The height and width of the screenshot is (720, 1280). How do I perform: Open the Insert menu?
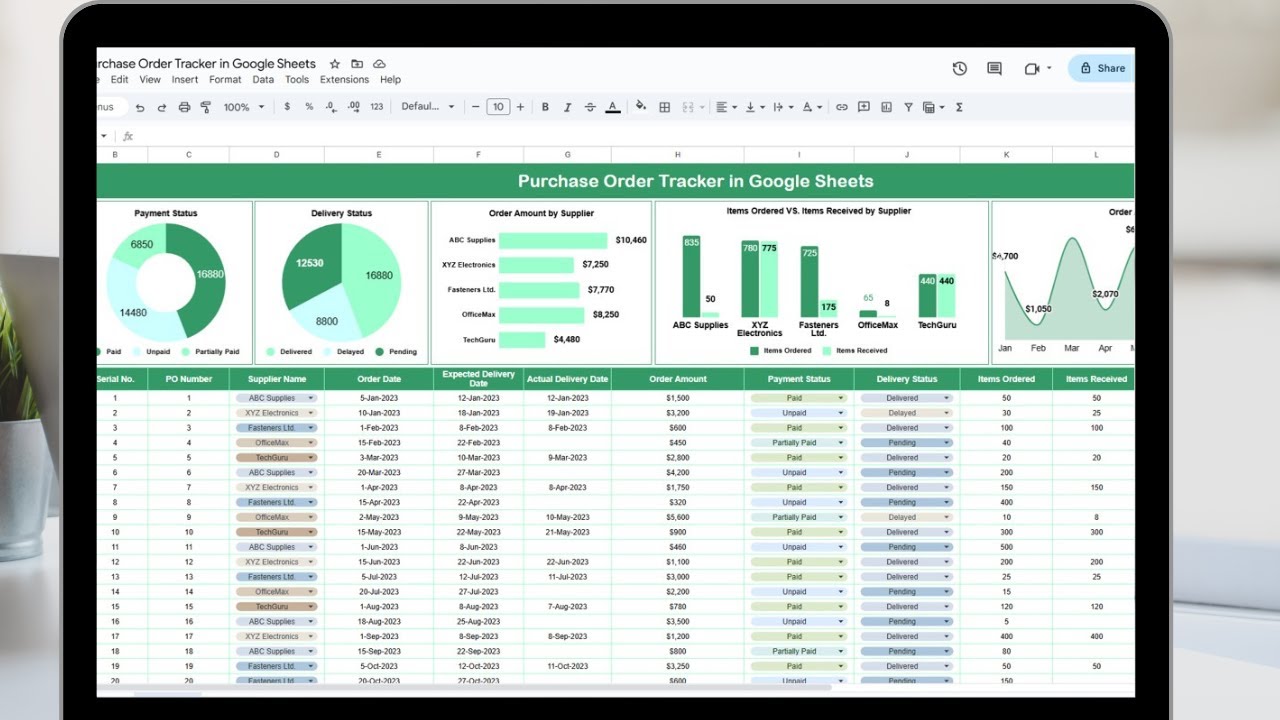[185, 79]
